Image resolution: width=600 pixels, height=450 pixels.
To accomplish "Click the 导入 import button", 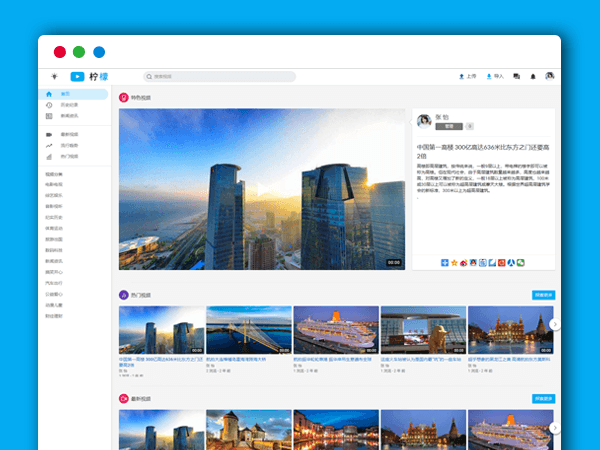I will [495, 76].
